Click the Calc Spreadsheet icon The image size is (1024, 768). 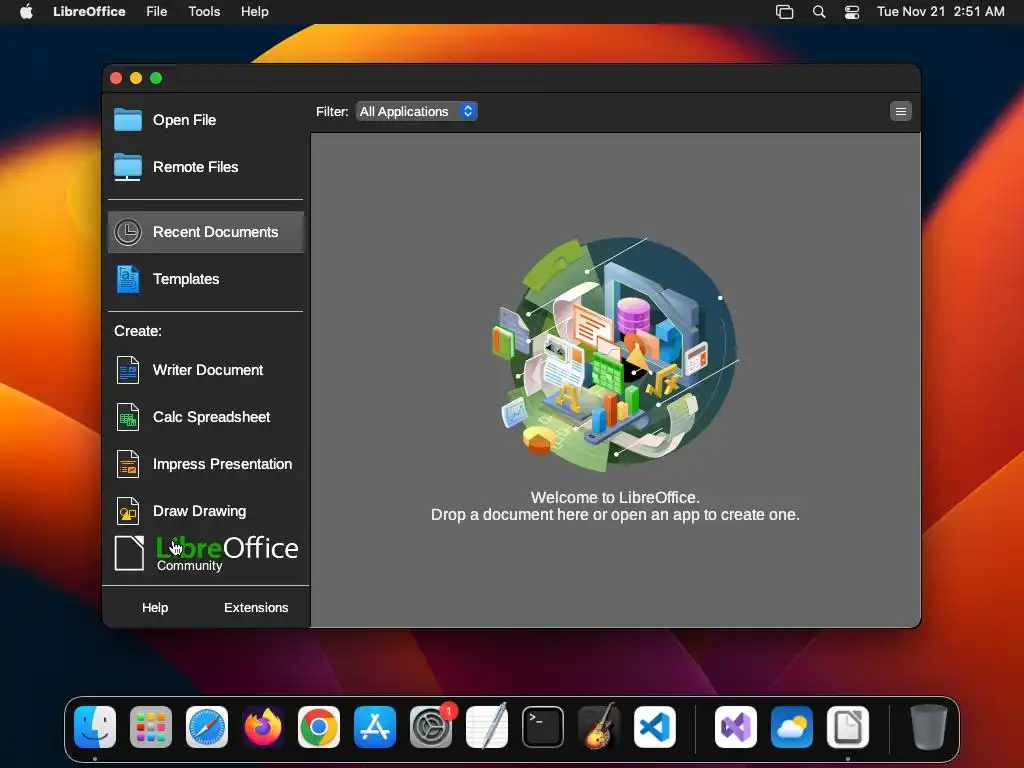[127, 417]
